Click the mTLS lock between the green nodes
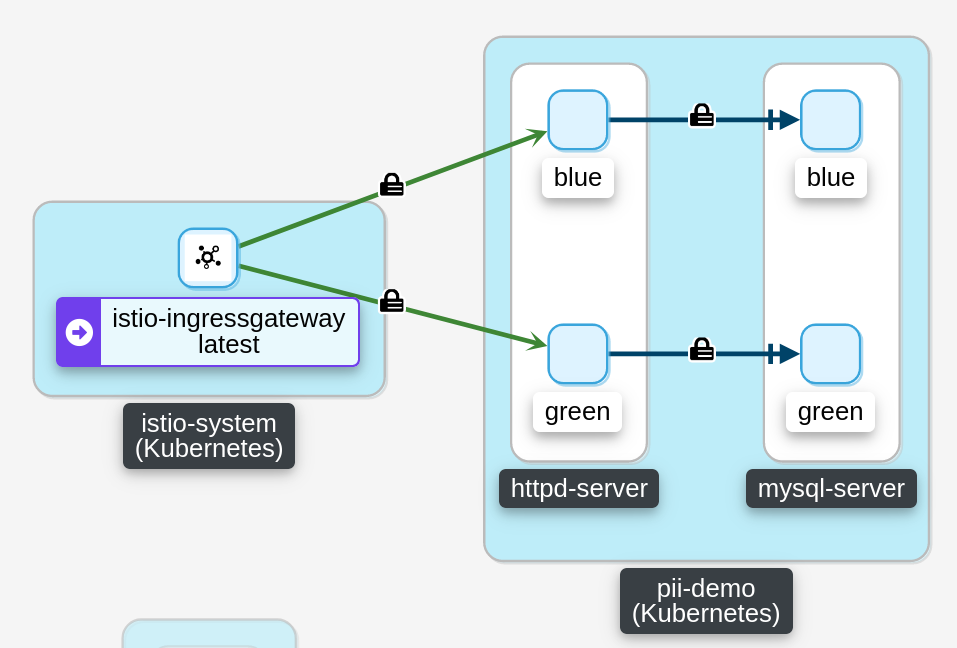 click(x=702, y=350)
